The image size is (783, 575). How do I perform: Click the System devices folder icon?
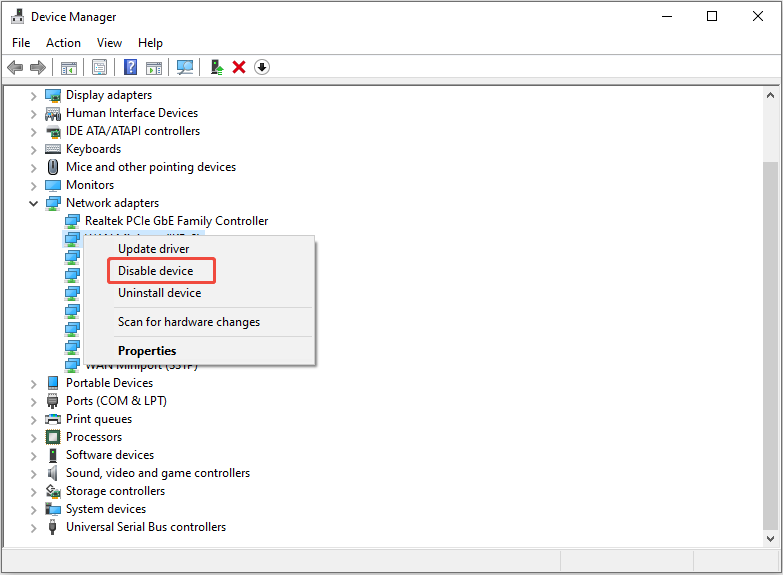coord(53,509)
